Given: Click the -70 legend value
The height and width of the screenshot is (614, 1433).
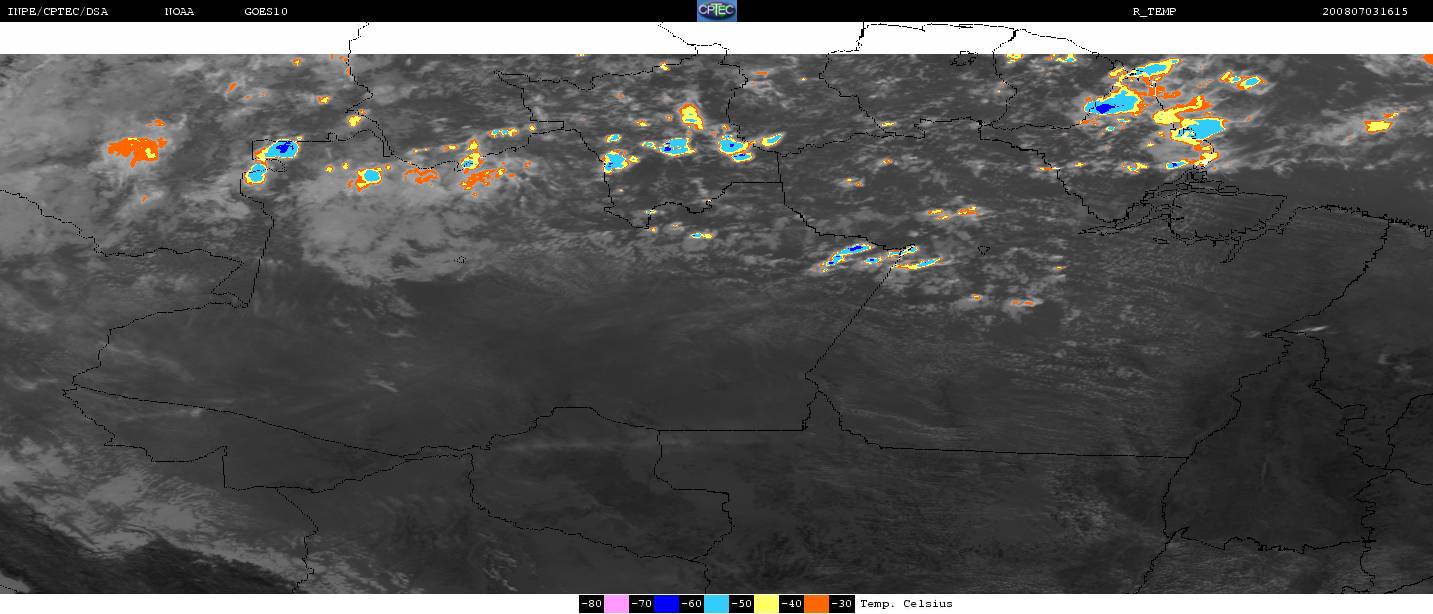Looking at the screenshot, I should (x=641, y=604).
